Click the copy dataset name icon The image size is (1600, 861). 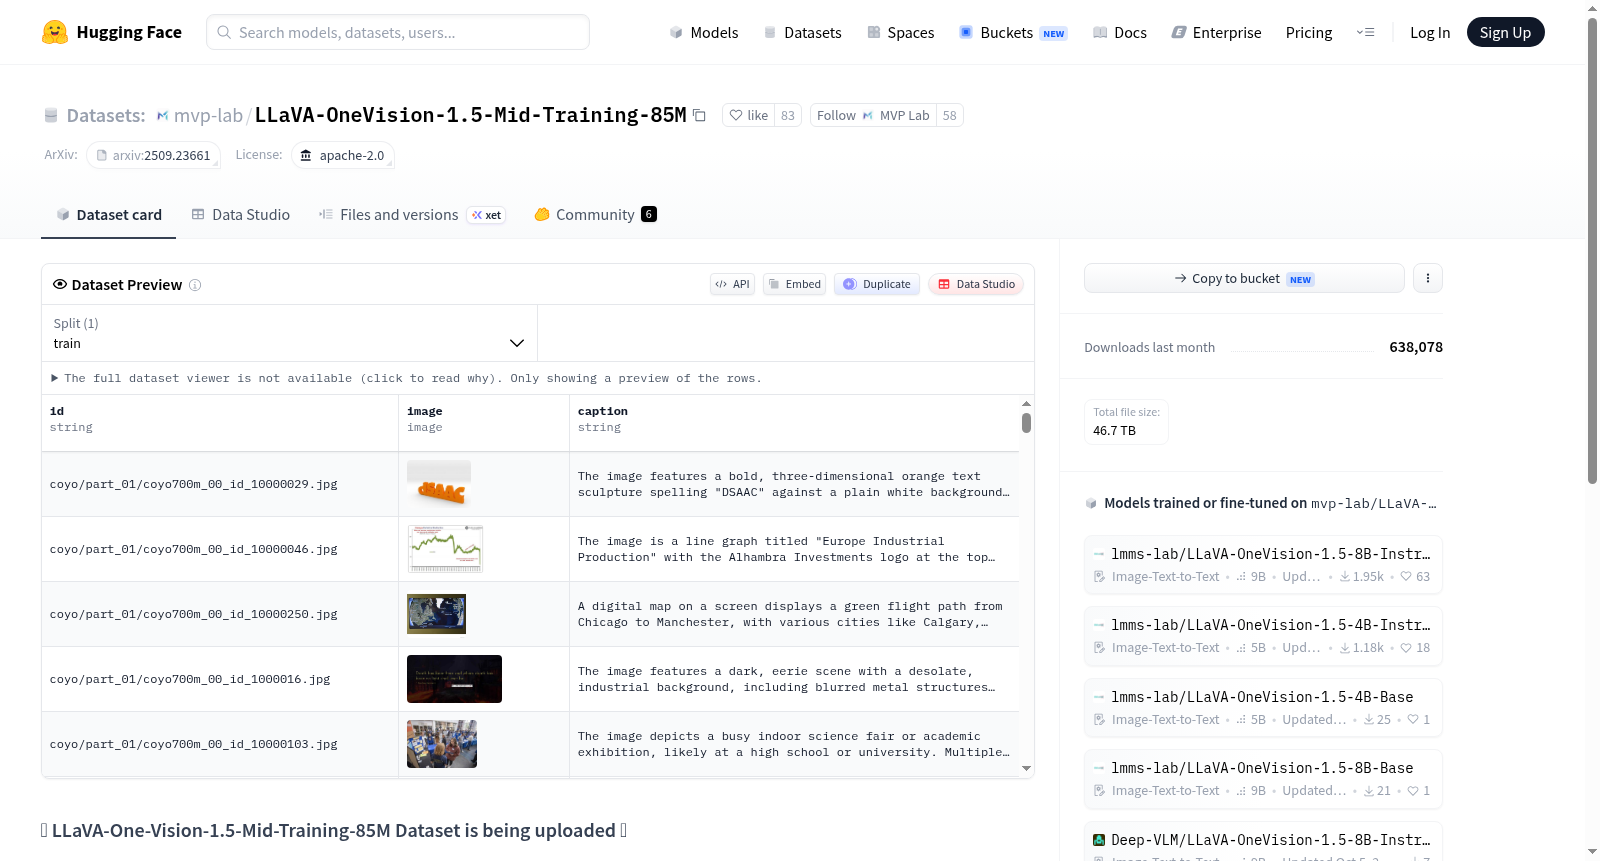[x=700, y=115]
